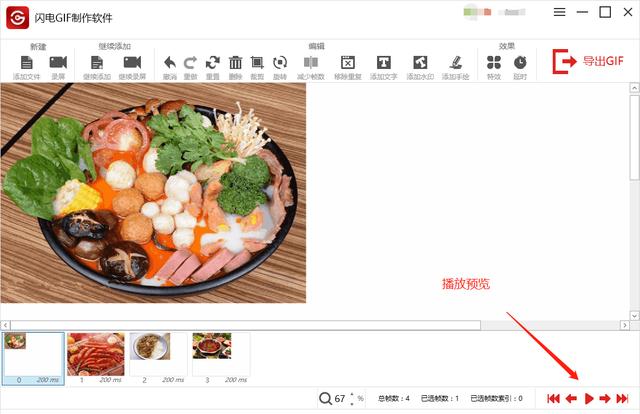Click the Undo (撤消) arrow icon
Screen dimensions: 640x414
pos(169,63)
